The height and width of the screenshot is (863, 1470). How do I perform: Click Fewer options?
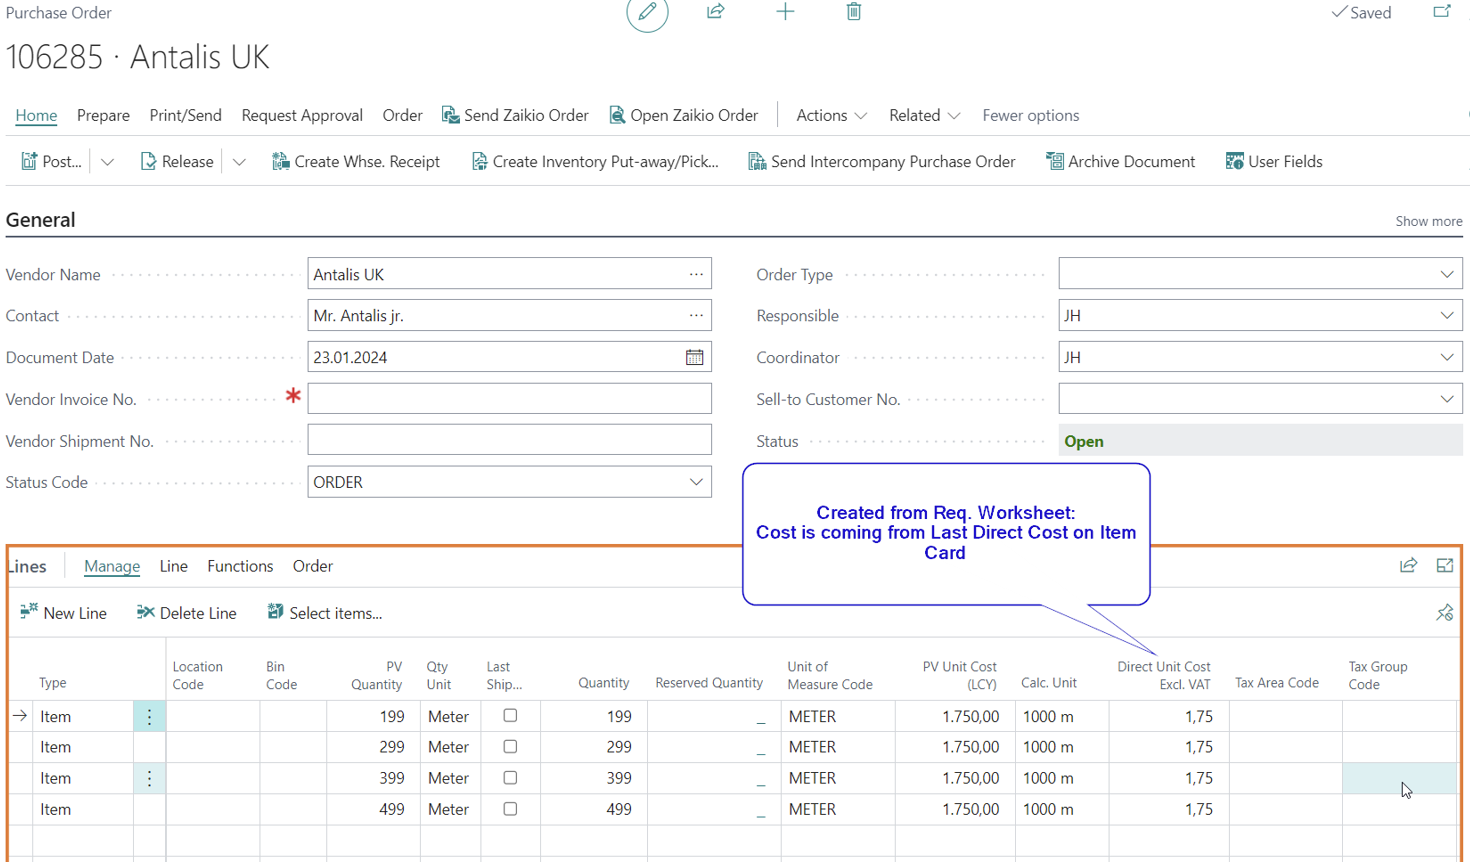click(1030, 115)
